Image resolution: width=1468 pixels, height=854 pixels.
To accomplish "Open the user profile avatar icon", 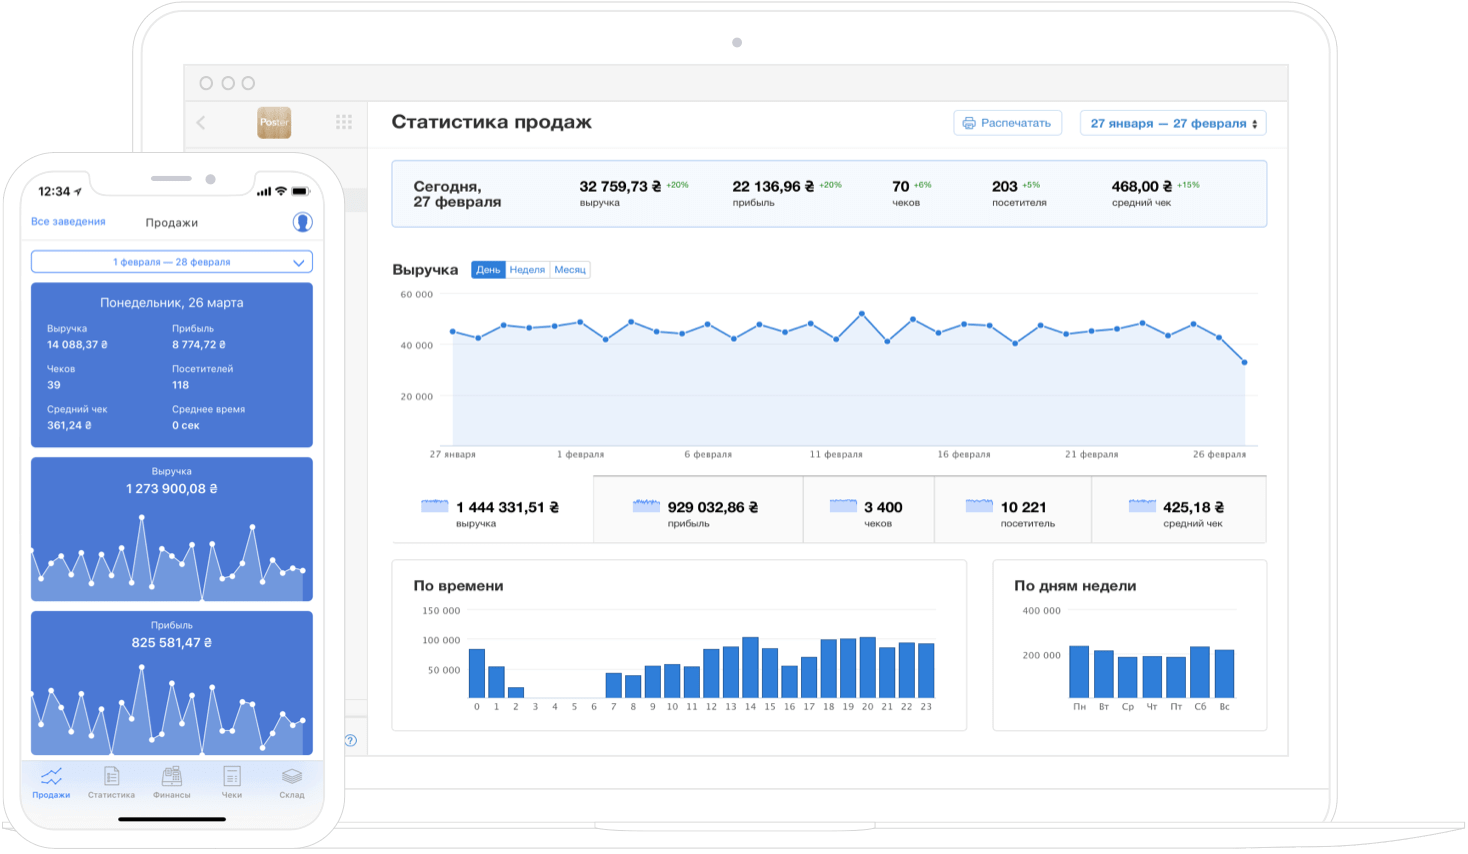I will (x=302, y=222).
